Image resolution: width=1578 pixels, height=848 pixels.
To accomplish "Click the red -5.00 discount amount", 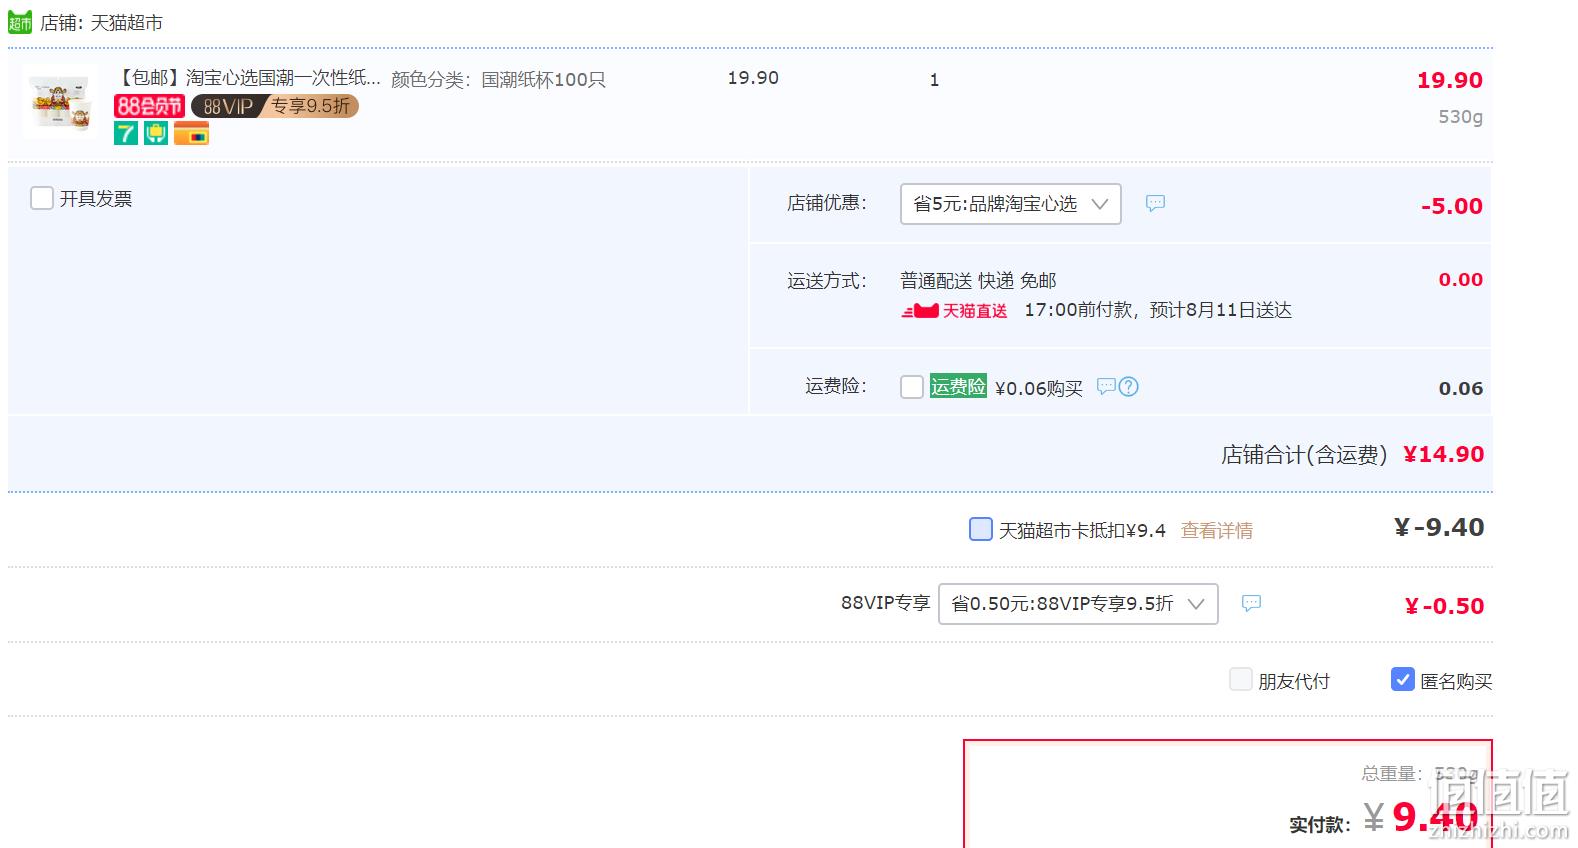I will tap(1451, 206).
